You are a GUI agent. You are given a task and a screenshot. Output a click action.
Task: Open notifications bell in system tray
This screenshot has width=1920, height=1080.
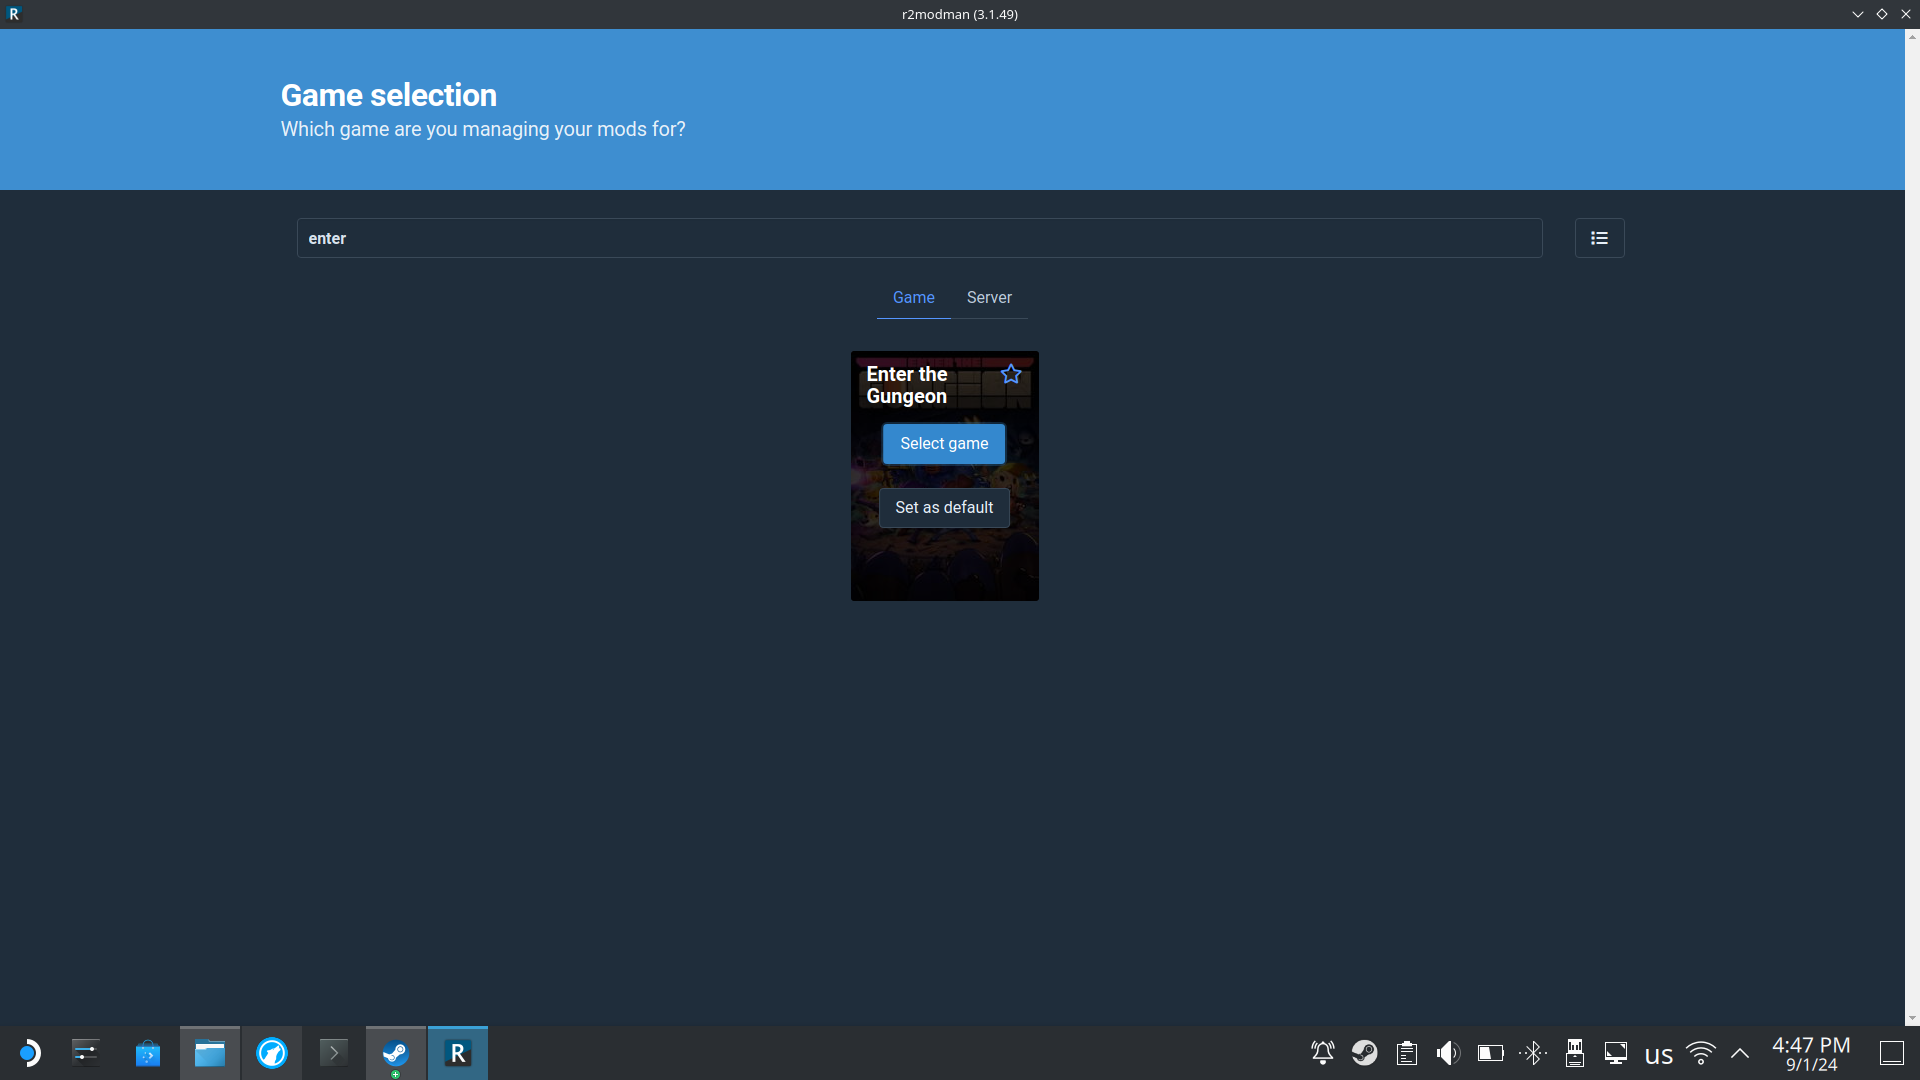(x=1323, y=1053)
